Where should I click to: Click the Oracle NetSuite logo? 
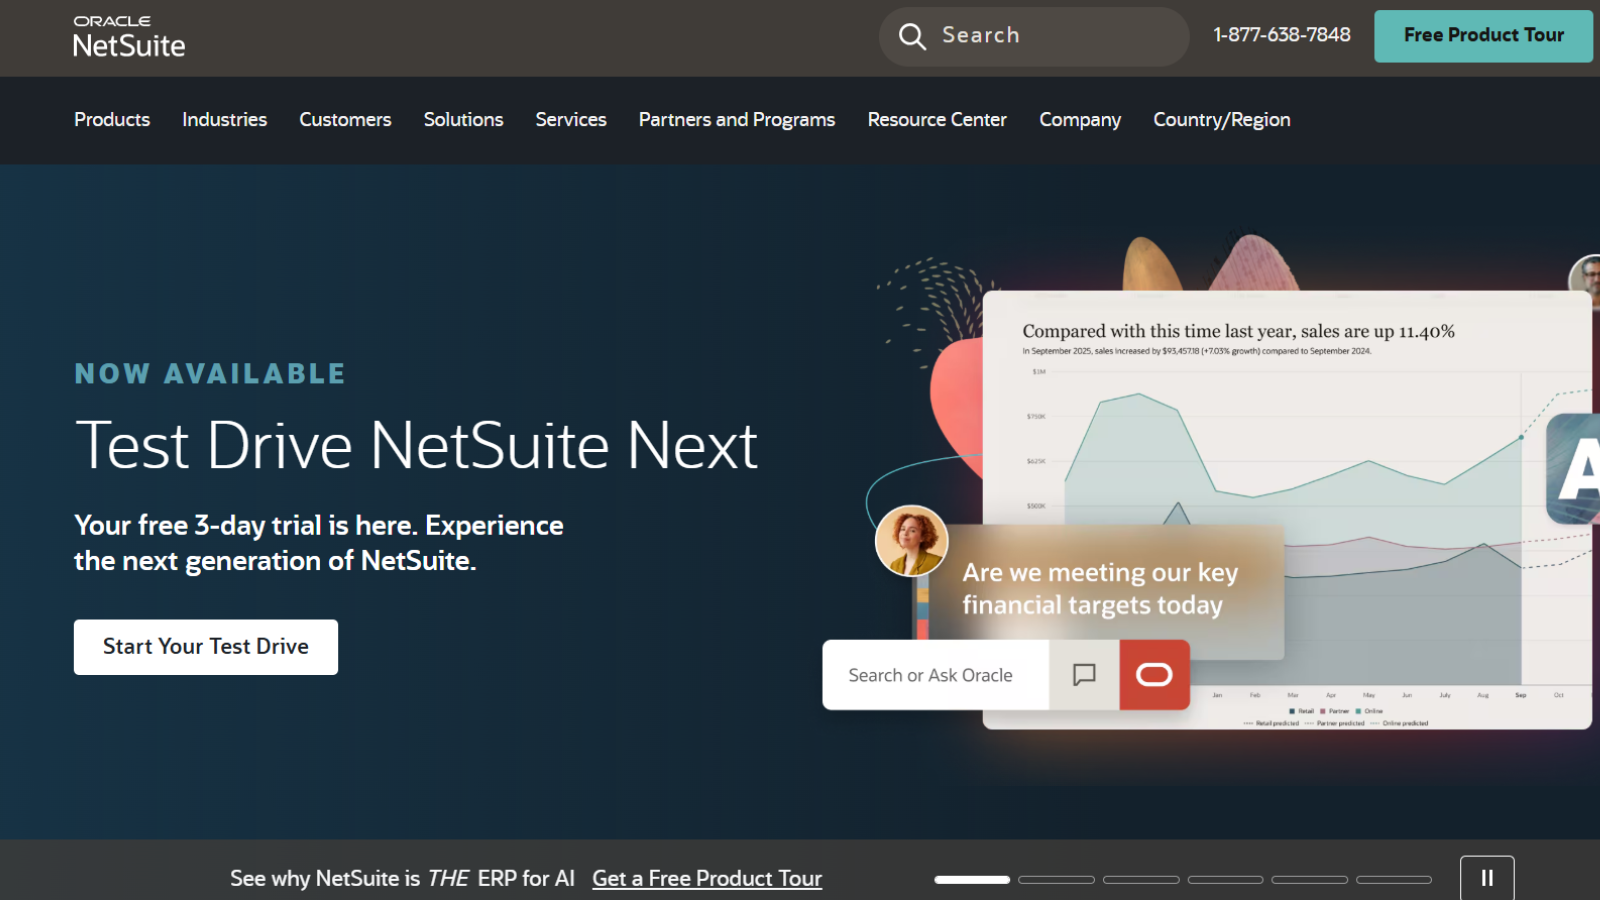point(129,37)
